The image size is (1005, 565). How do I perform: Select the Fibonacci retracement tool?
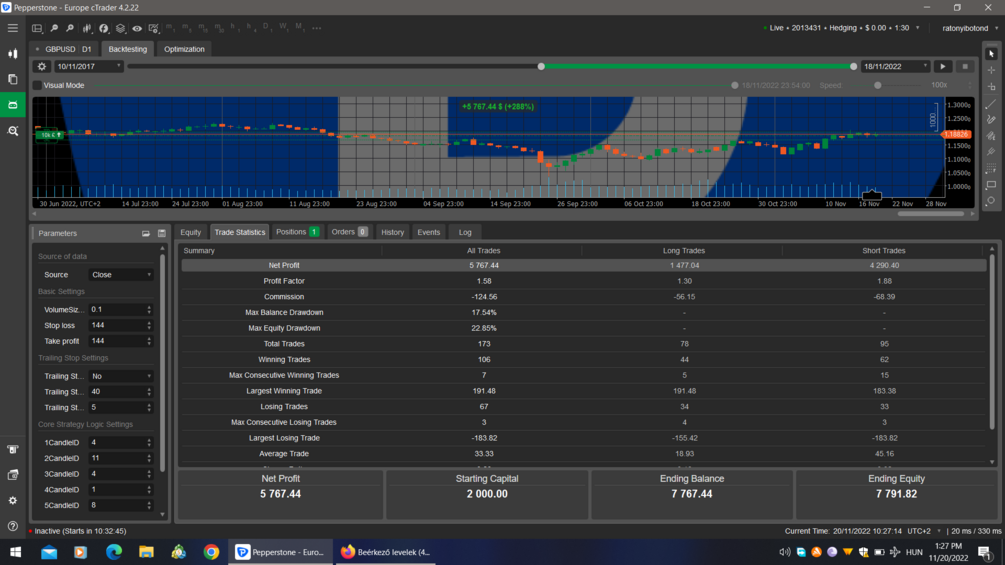[991, 168]
